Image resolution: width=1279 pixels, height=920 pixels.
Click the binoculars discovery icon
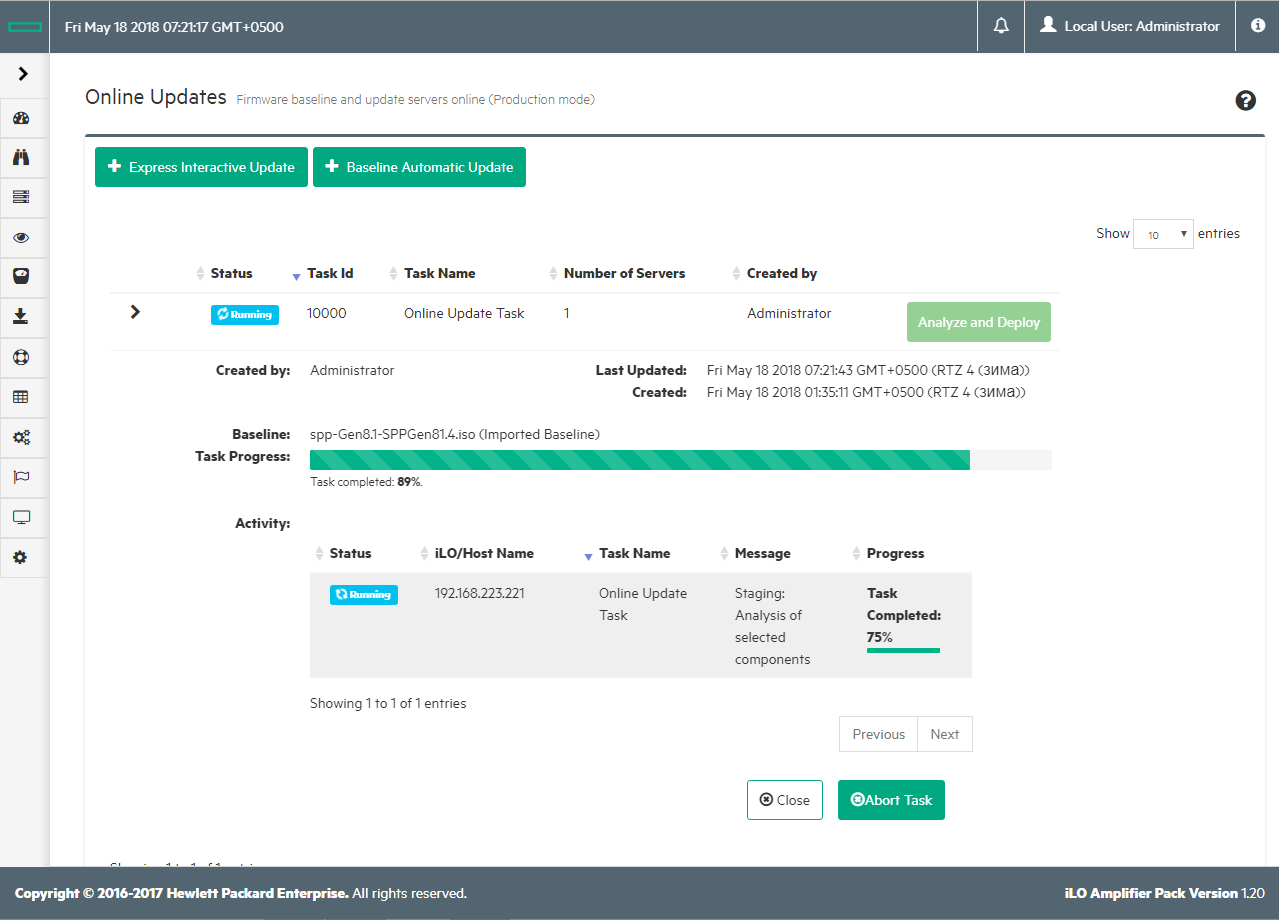pyautogui.click(x=21, y=157)
